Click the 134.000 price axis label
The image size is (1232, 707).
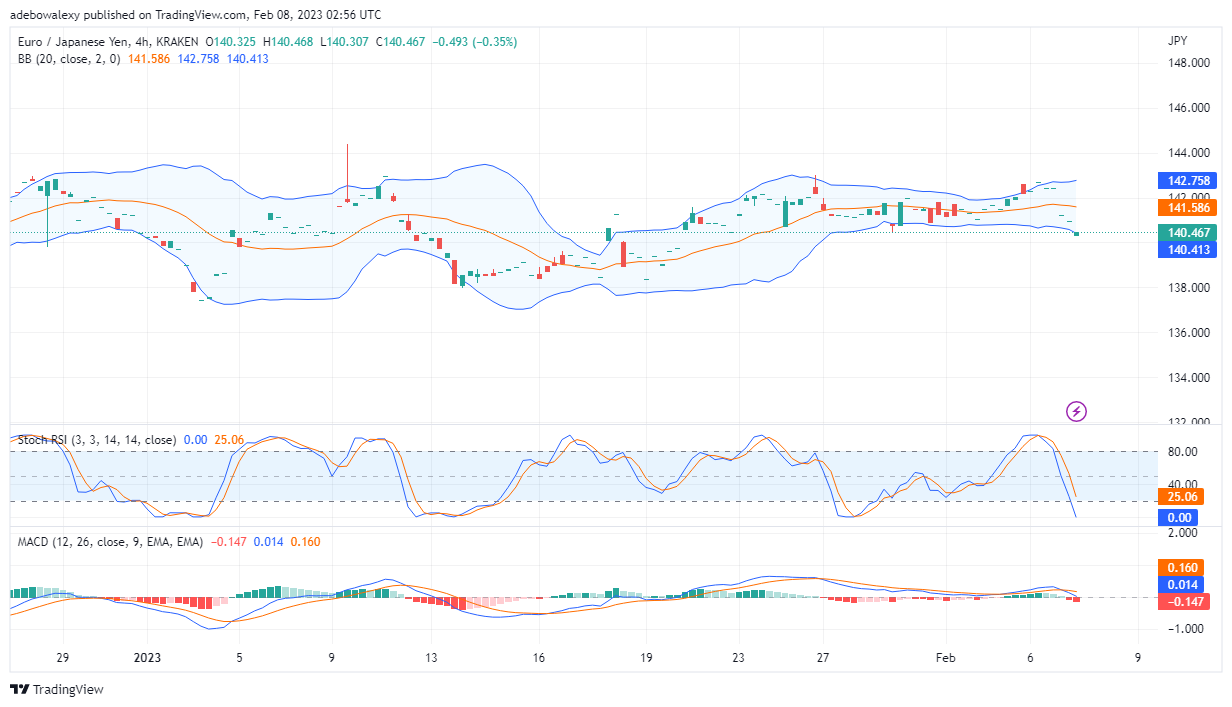pyautogui.click(x=1189, y=378)
